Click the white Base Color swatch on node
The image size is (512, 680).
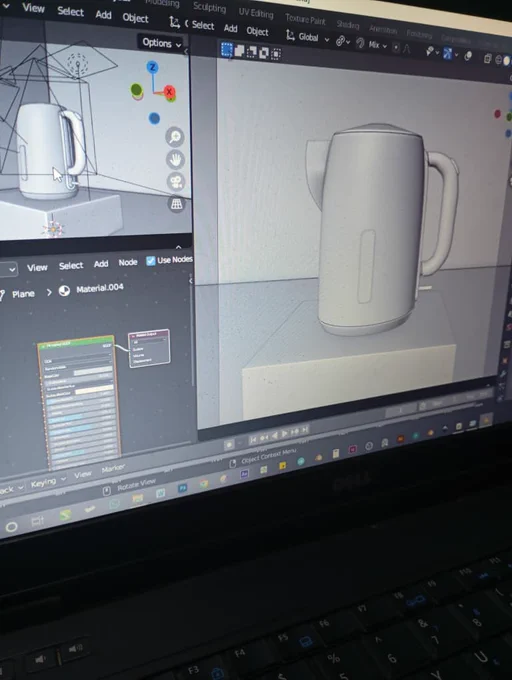[92, 371]
